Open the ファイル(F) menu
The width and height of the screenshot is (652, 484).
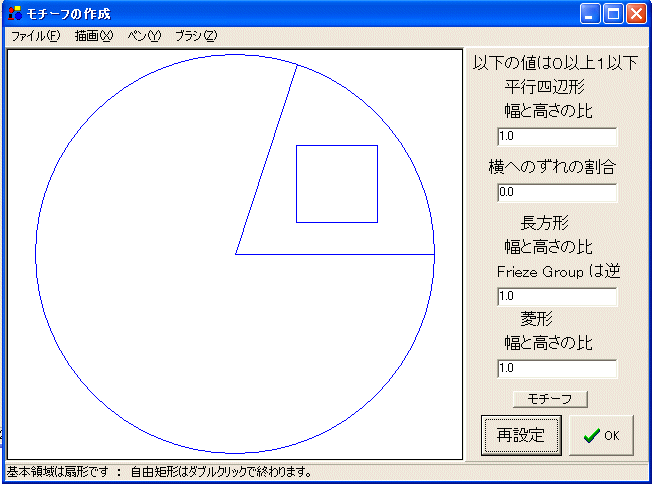(35, 36)
